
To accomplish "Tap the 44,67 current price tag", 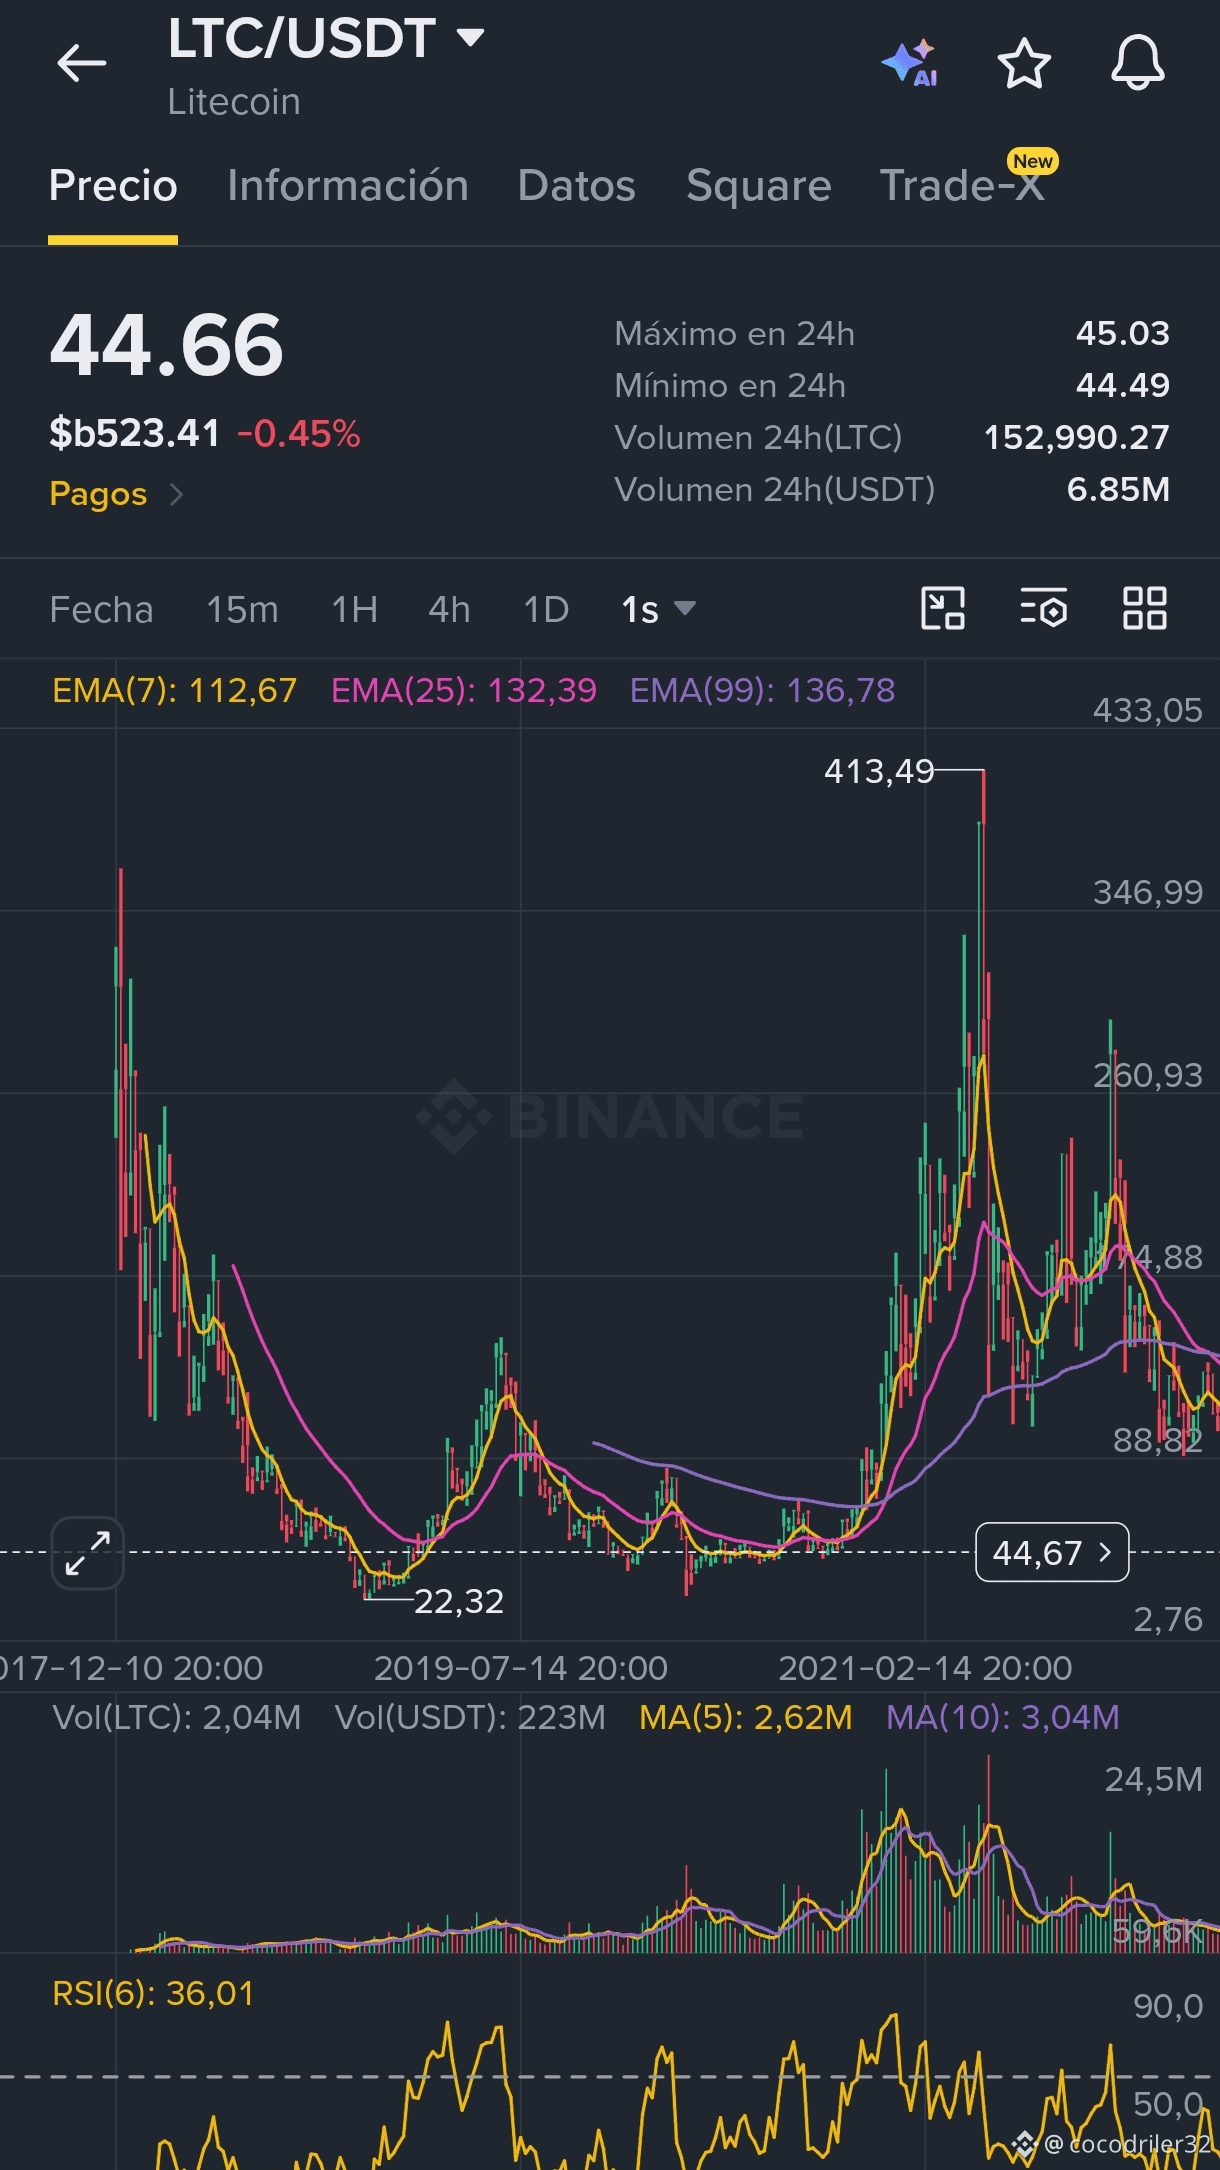I will 1052,1552.
